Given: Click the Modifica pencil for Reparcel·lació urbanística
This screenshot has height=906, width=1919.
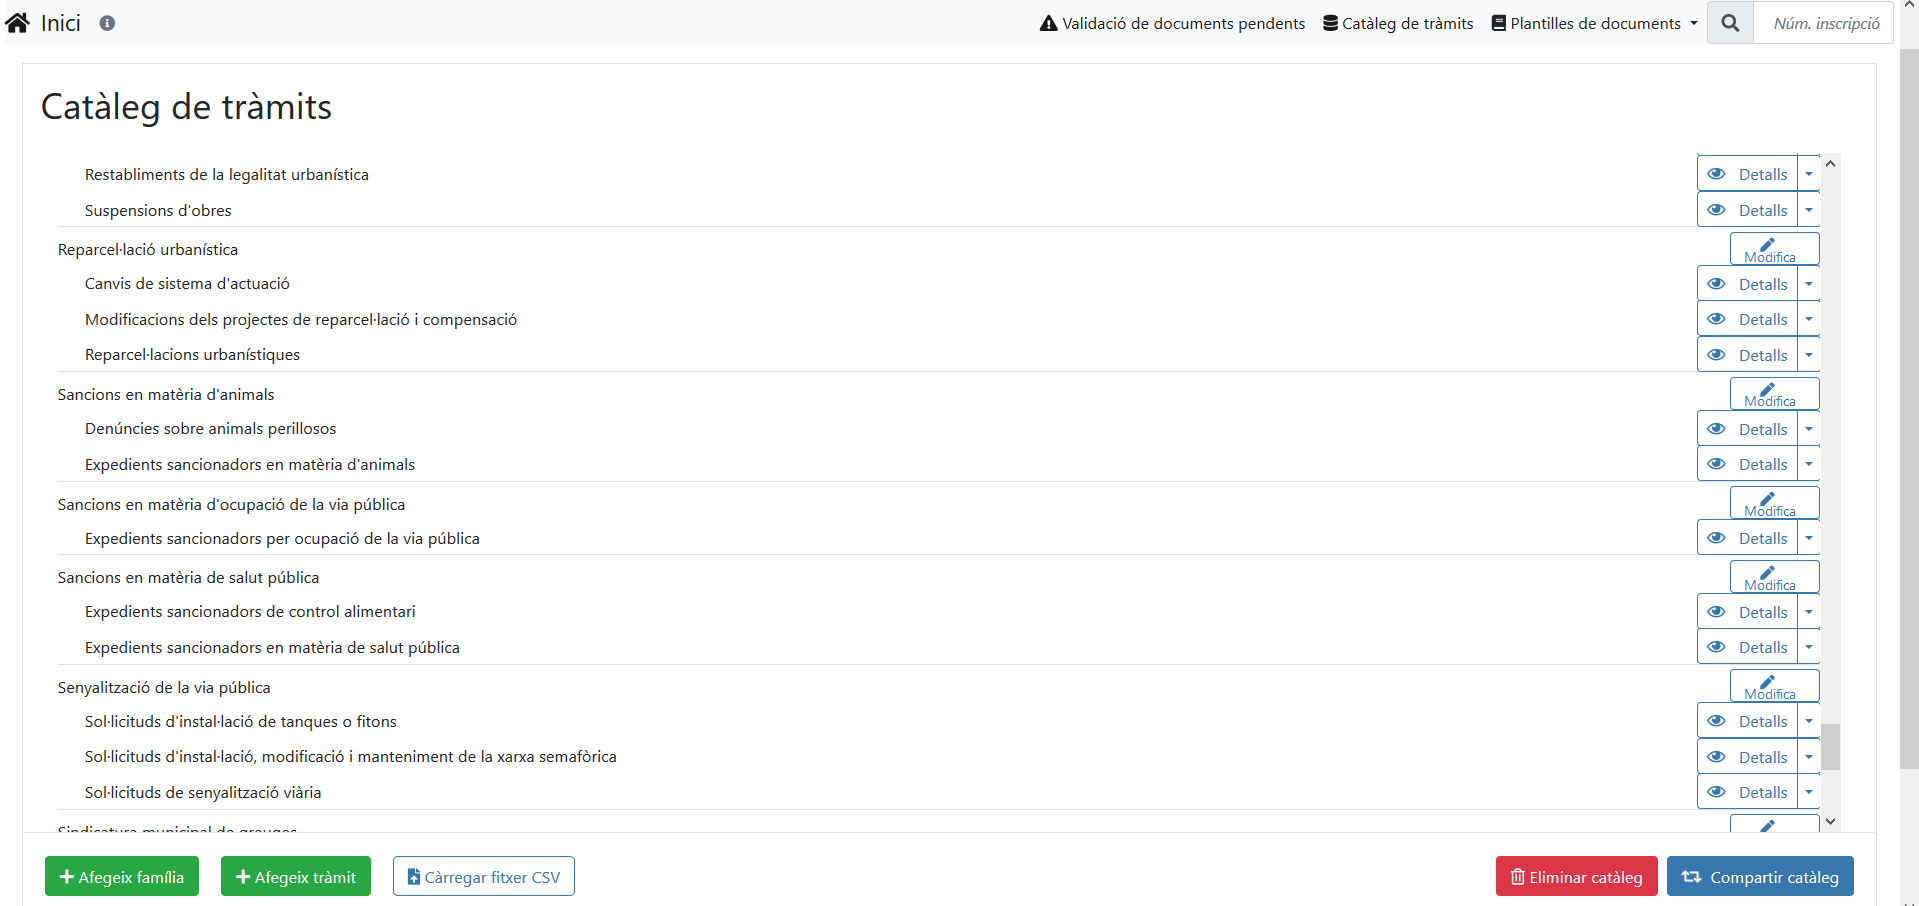Looking at the screenshot, I should point(1773,249).
